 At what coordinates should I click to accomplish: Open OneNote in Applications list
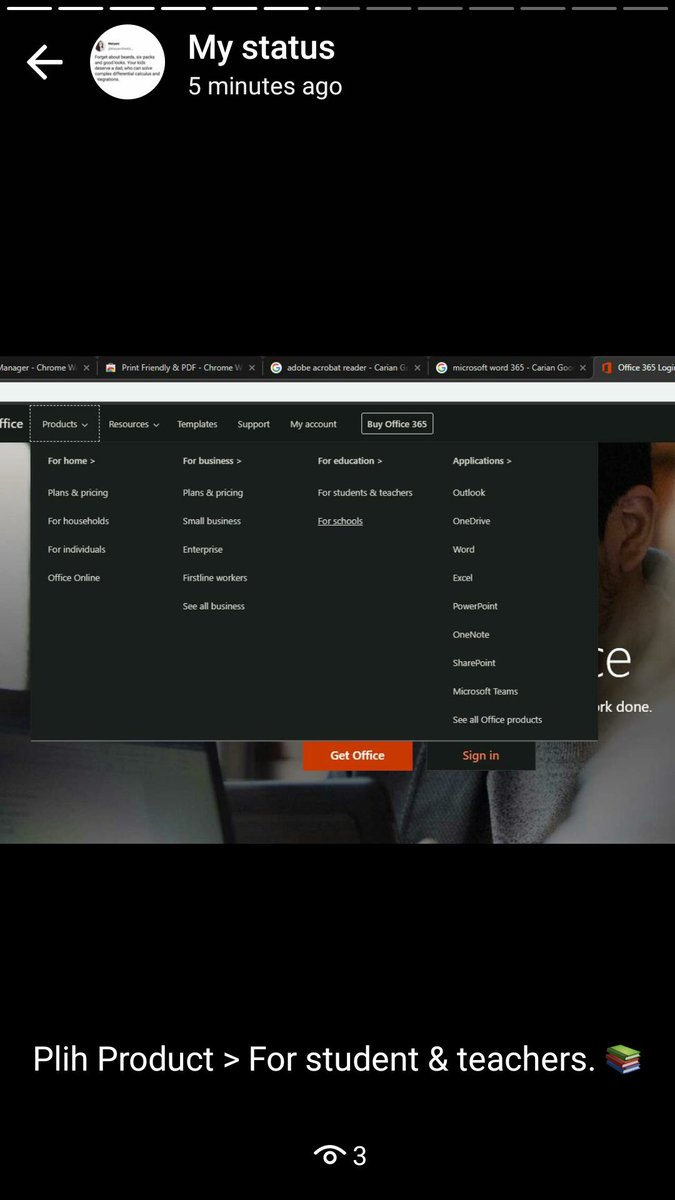471,635
